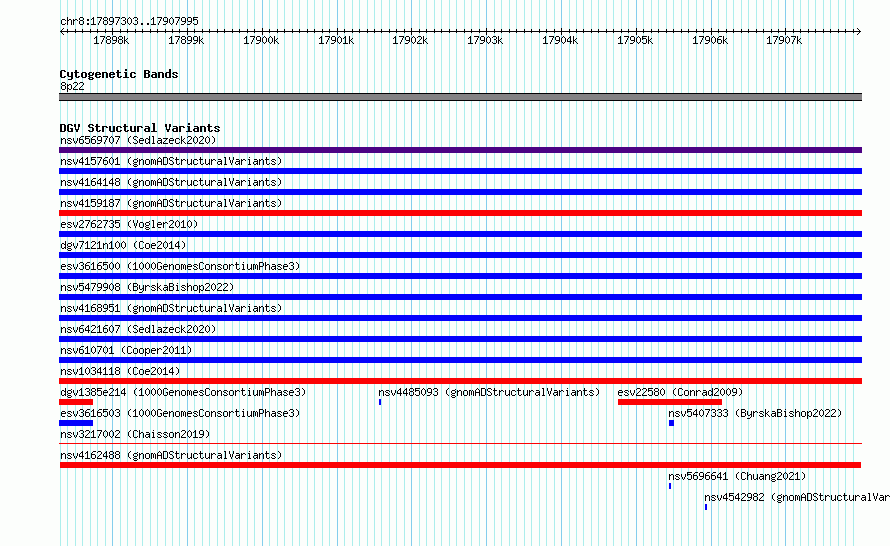Open nsv5407333 (ByrskaBishop2022) variant label

pos(755,413)
